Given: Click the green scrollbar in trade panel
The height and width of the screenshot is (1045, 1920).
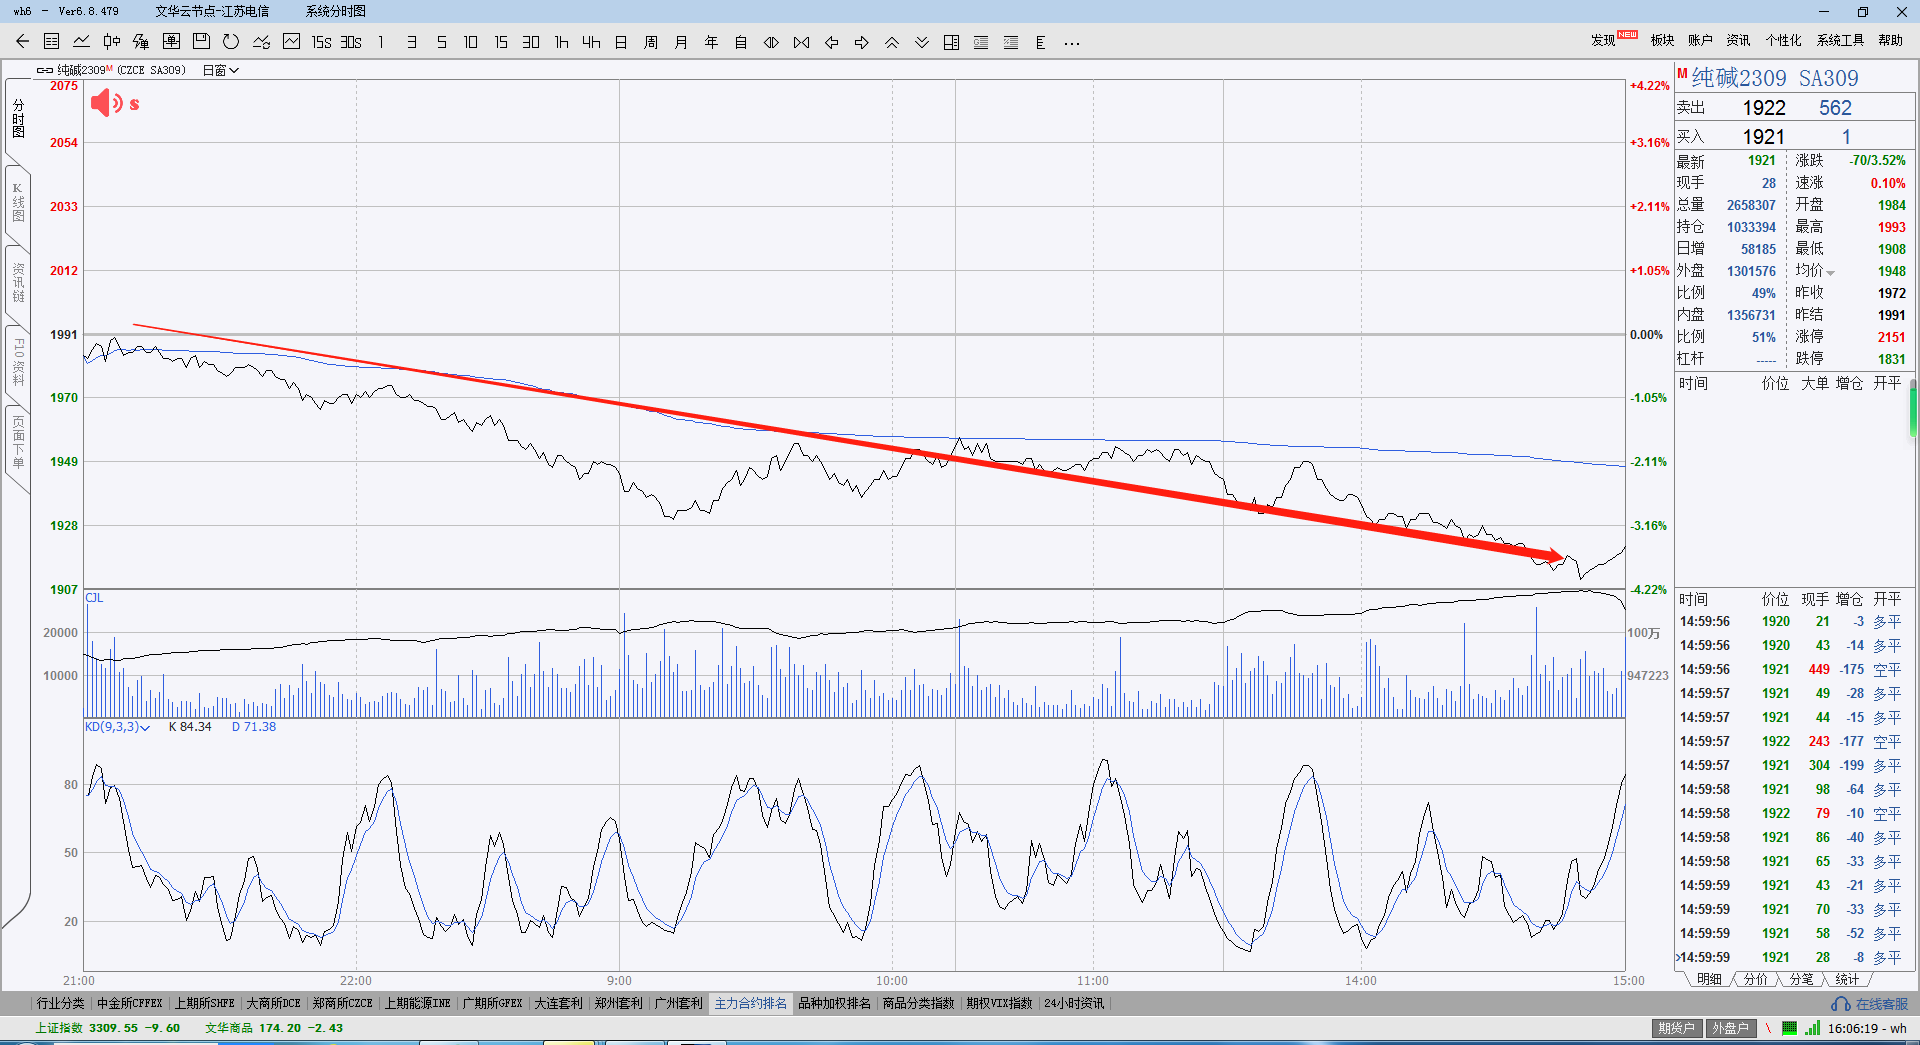Looking at the screenshot, I should pos(1913,411).
